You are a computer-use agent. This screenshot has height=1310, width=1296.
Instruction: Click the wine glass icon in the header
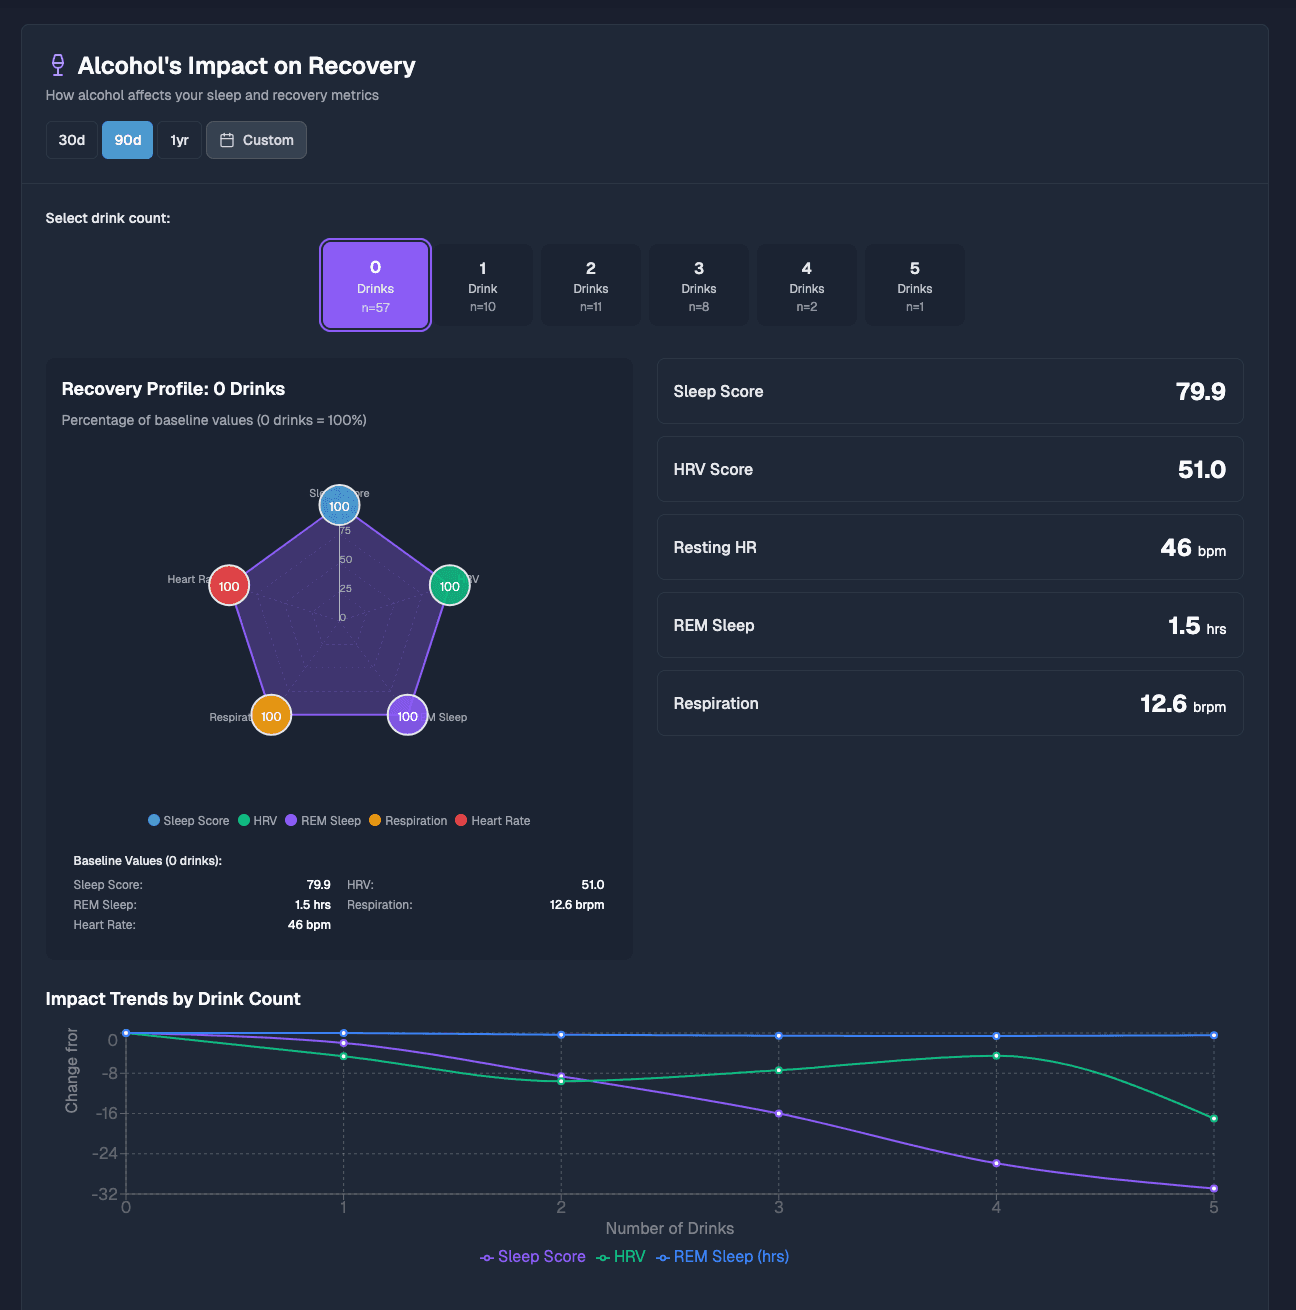(x=57, y=64)
